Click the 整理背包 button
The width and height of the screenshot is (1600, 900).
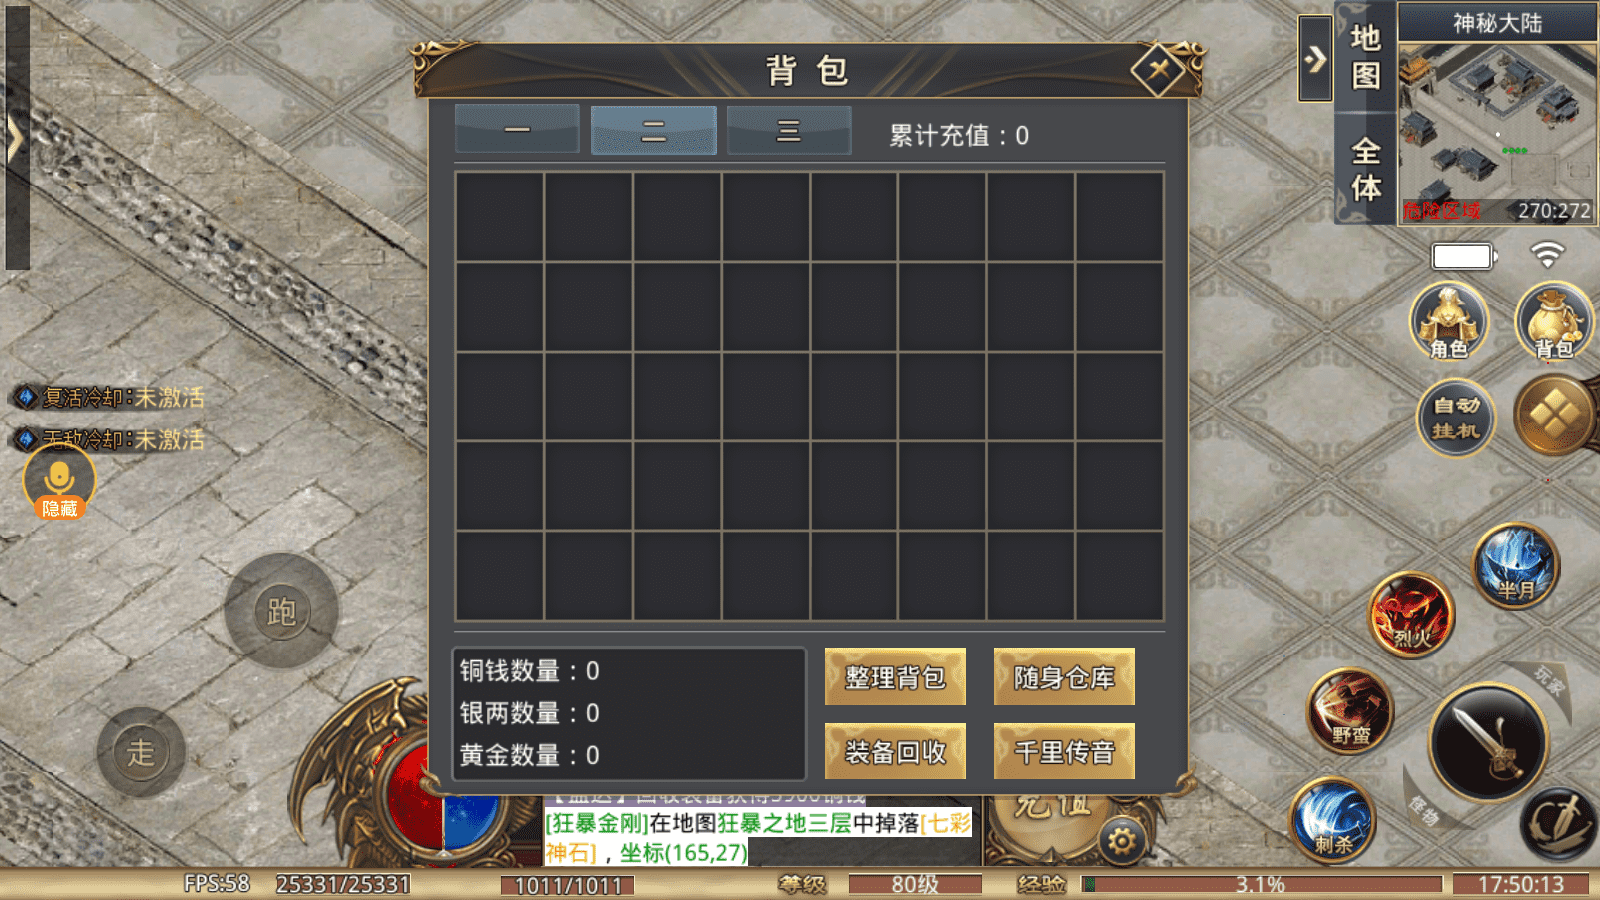coord(895,677)
